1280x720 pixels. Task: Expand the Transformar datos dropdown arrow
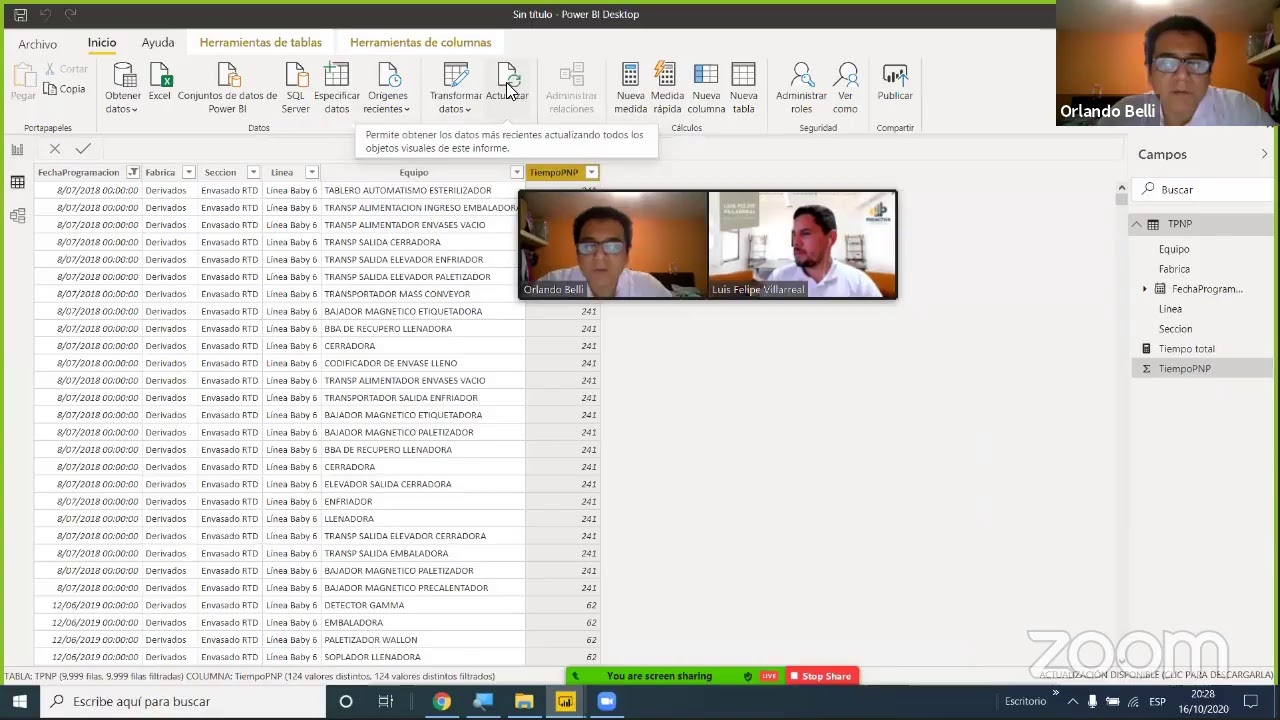point(468,110)
